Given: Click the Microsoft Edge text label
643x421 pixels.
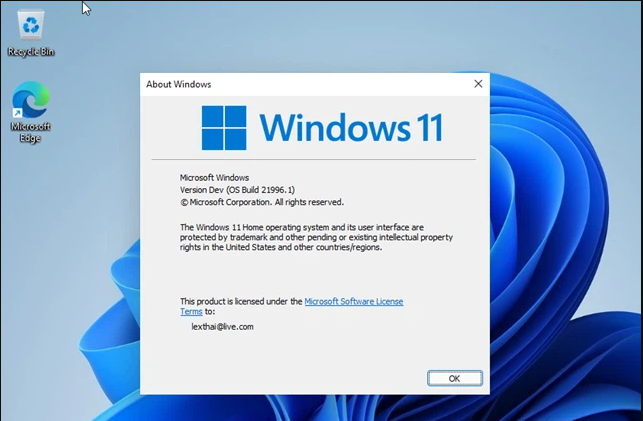Looking at the screenshot, I should [x=30, y=133].
